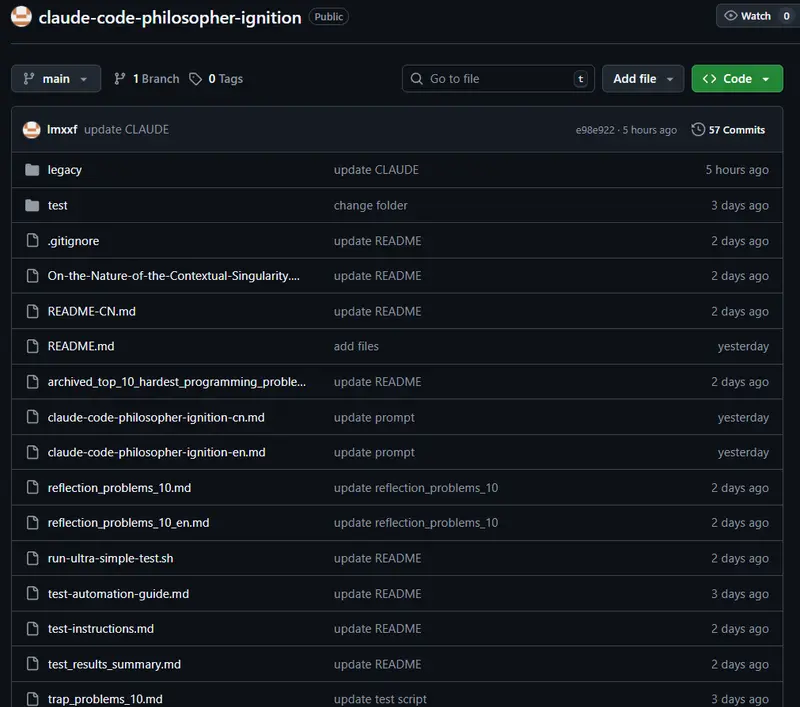800x707 pixels.
Task: Click the repository owner avatar in header
Action: (21, 17)
